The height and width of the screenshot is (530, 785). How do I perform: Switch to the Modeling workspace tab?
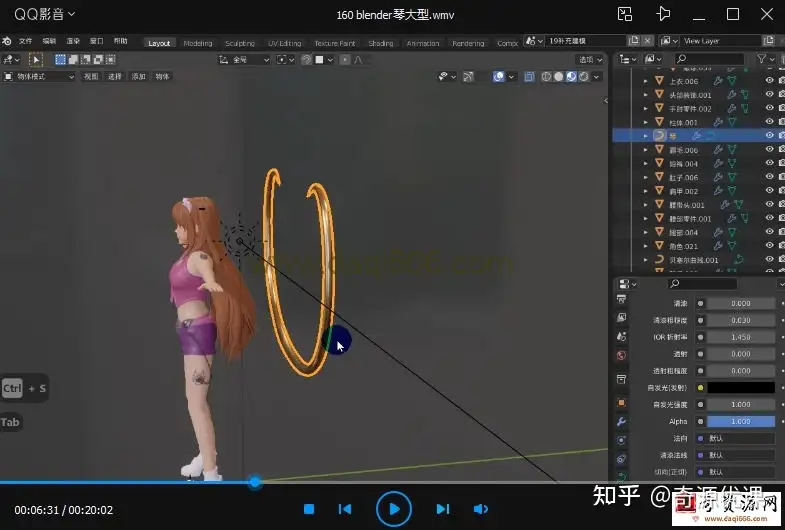pyautogui.click(x=198, y=44)
